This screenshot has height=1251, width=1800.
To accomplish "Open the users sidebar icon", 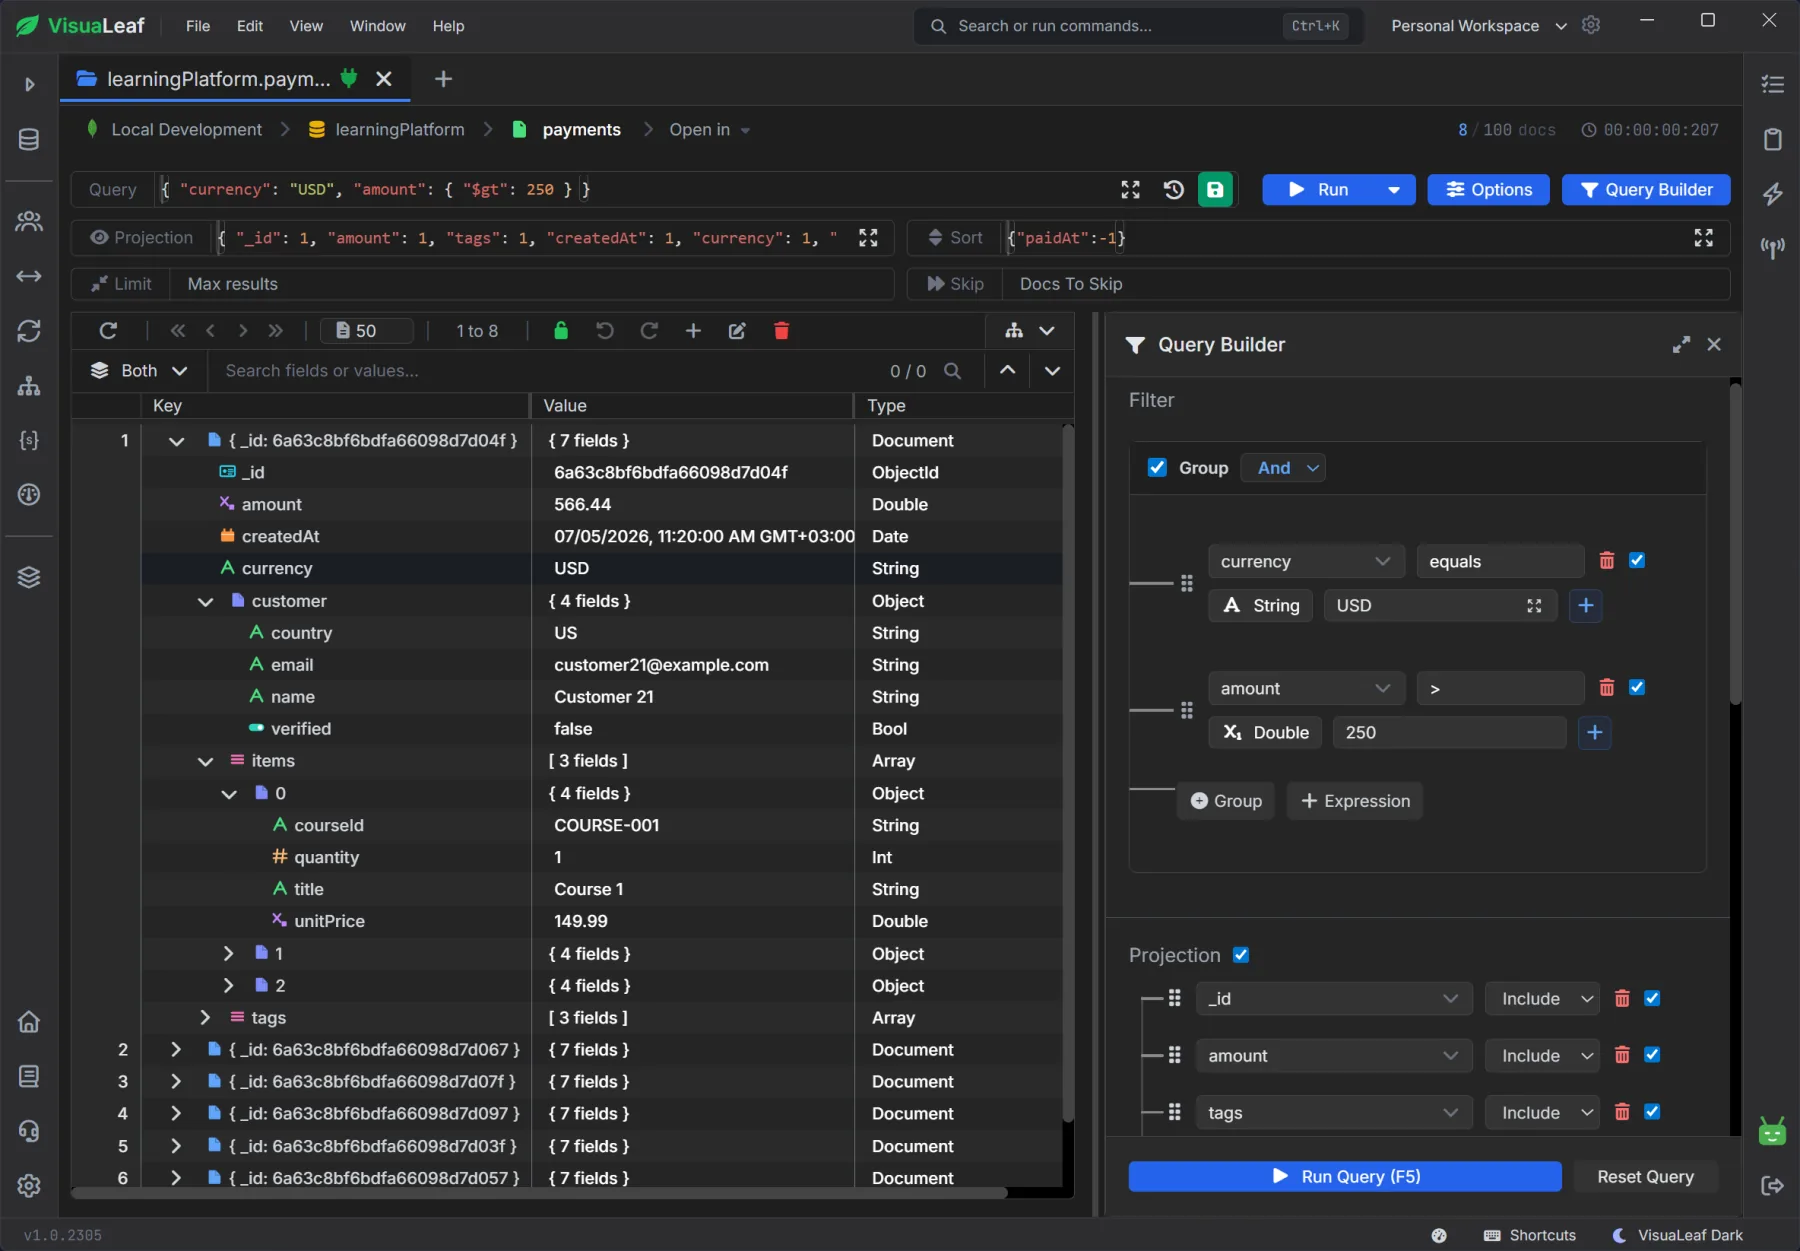I will [29, 221].
